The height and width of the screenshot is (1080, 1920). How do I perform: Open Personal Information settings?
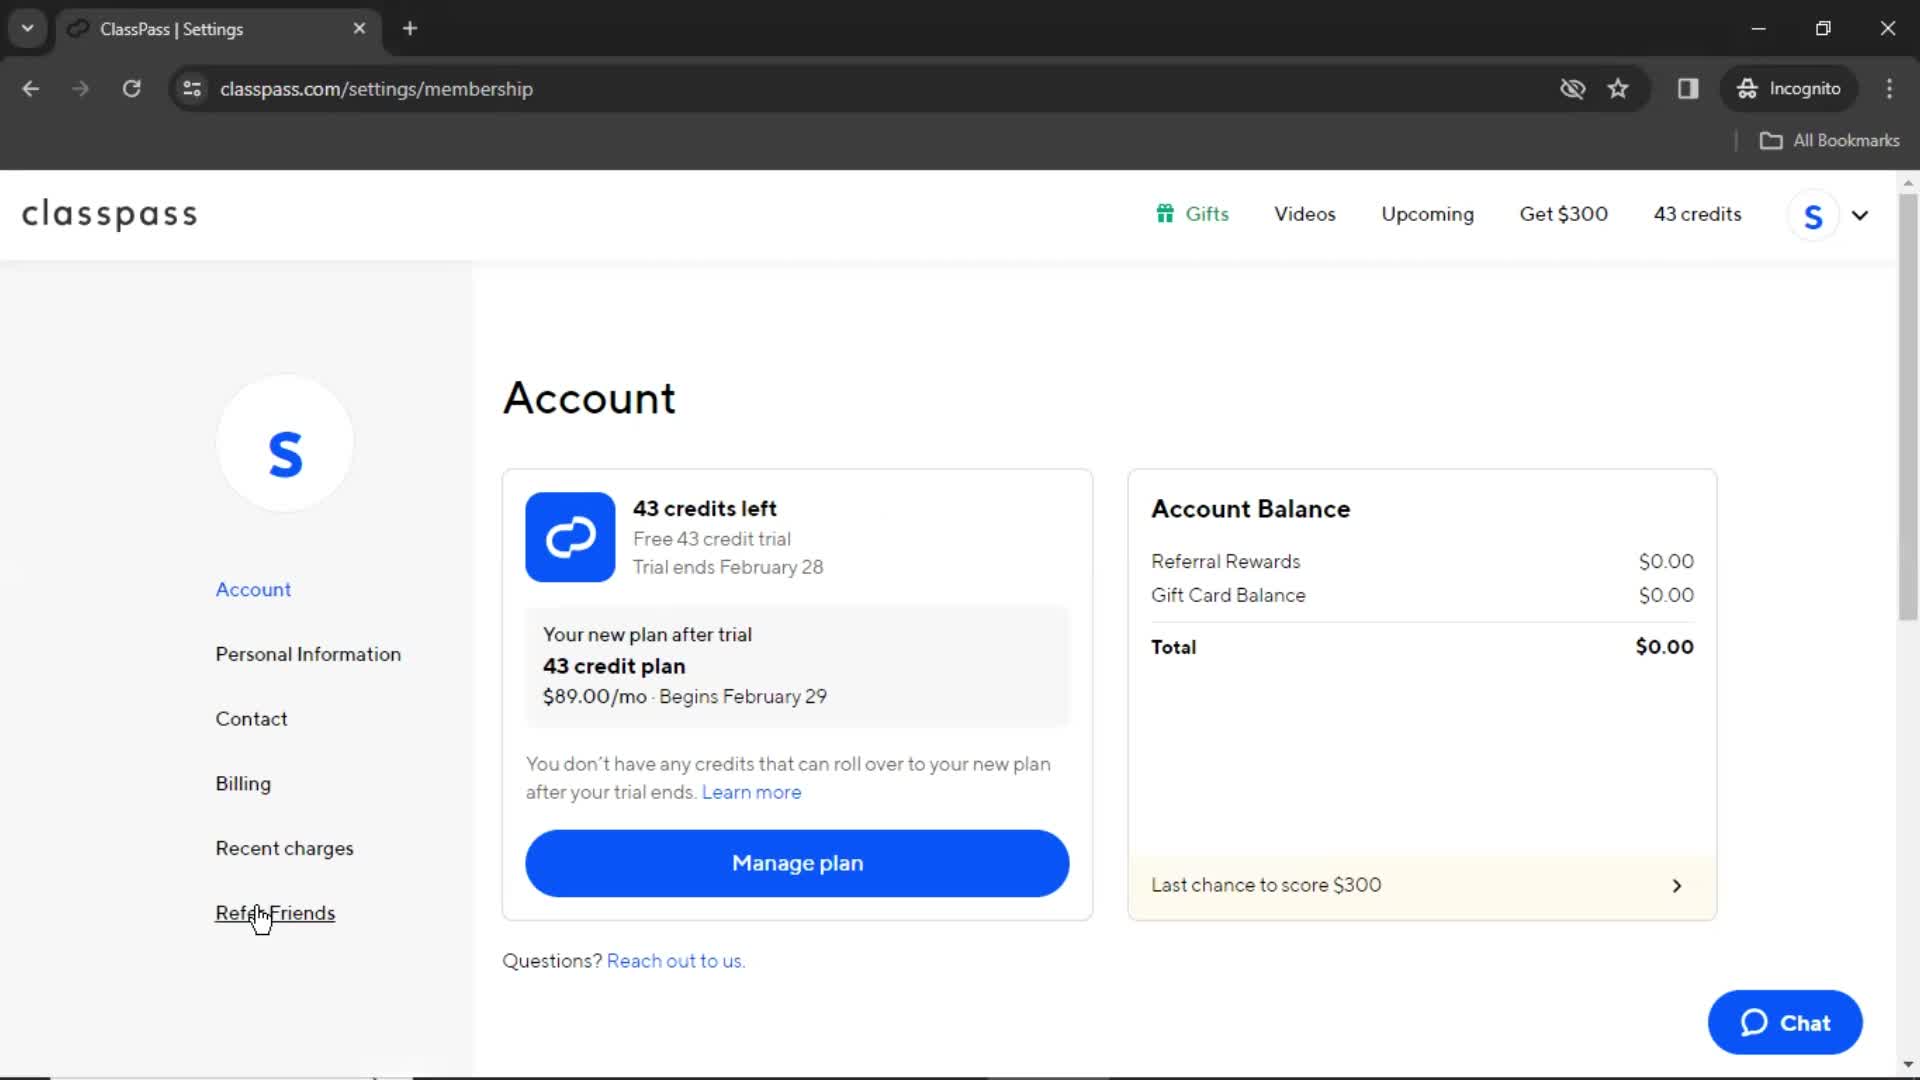(x=307, y=654)
